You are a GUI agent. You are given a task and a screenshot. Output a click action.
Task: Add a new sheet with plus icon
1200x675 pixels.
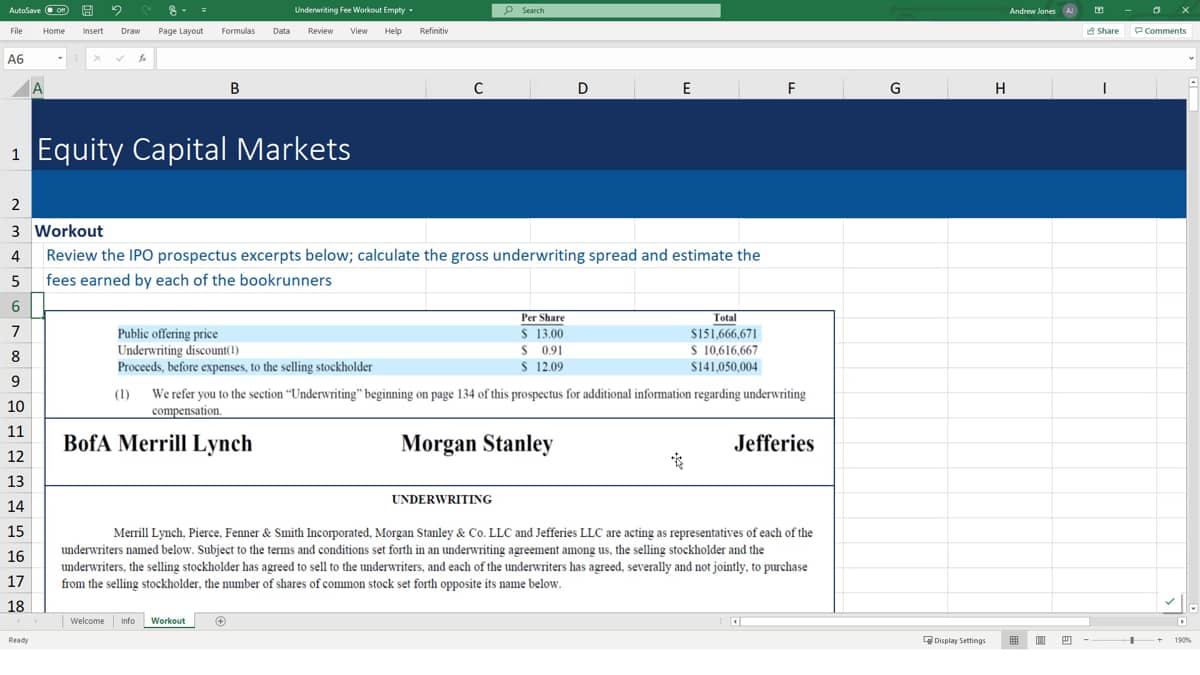[x=221, y=621]
